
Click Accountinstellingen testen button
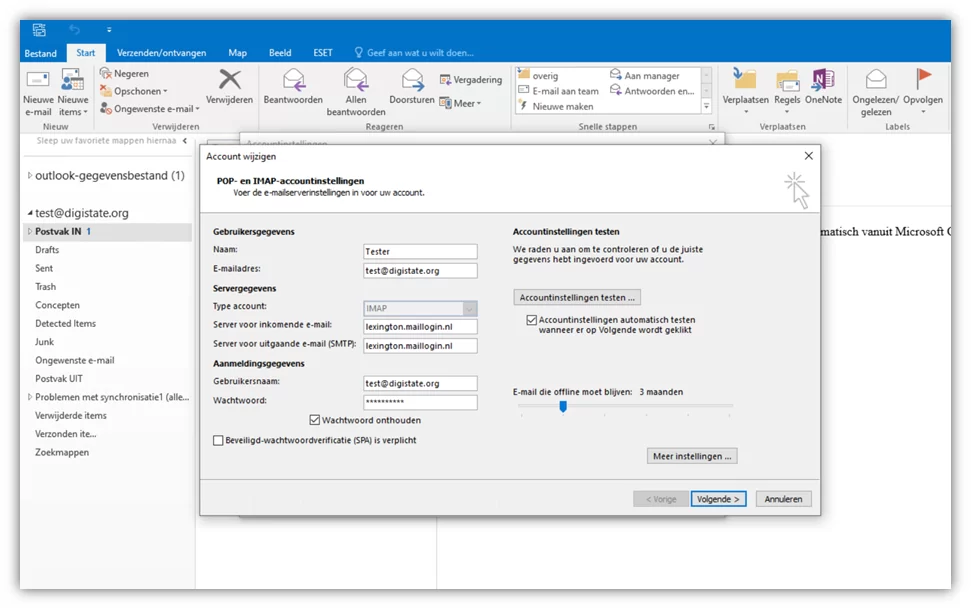pyautogui.click(x=577, y=297)
